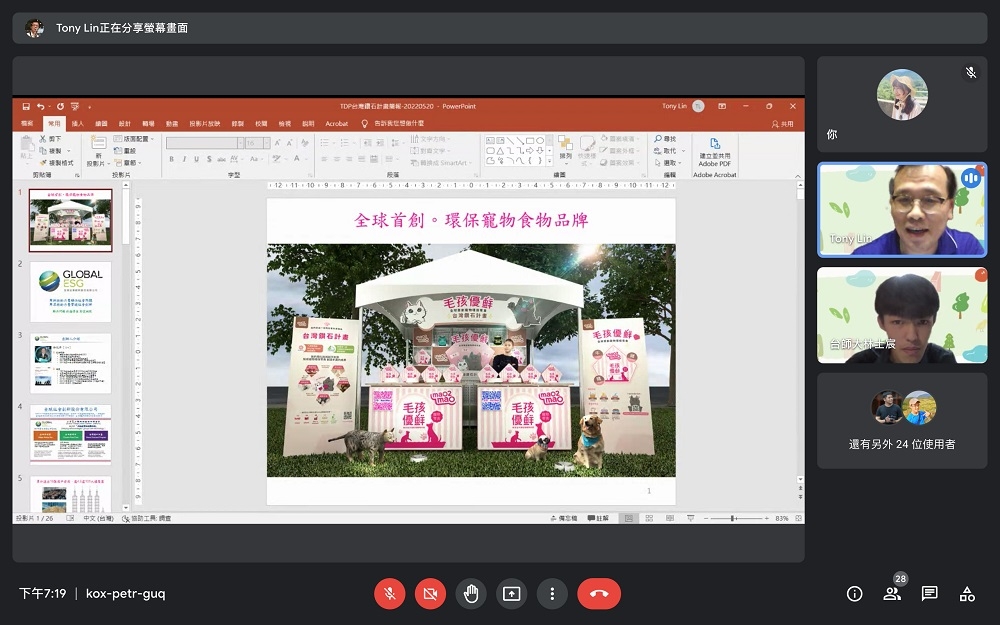This screenshot has height=625, width=1000.
Task: Toggle strikethrough abc button
Action: [x=221, y=159]
